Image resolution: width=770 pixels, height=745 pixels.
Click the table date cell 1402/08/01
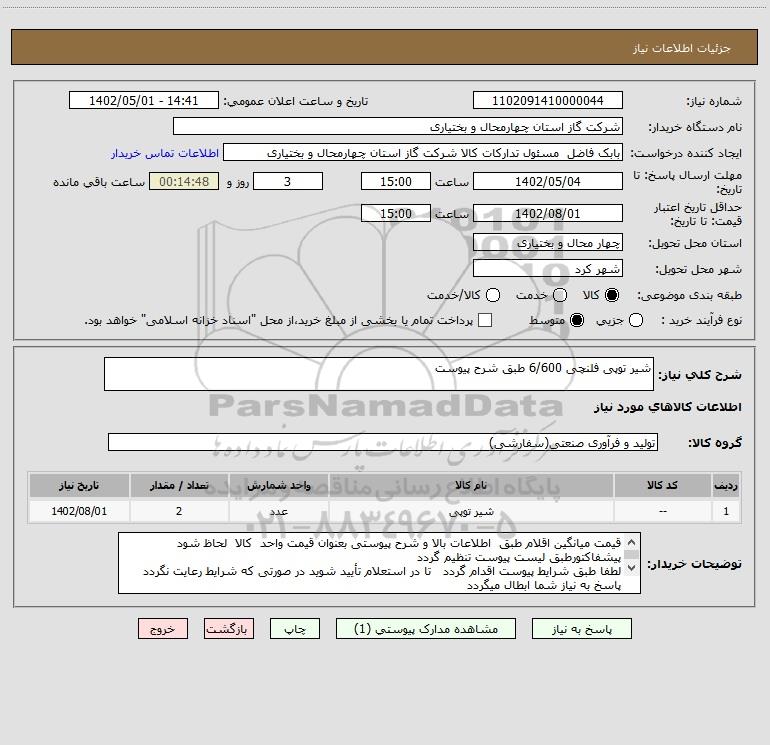tap(79, 511)
